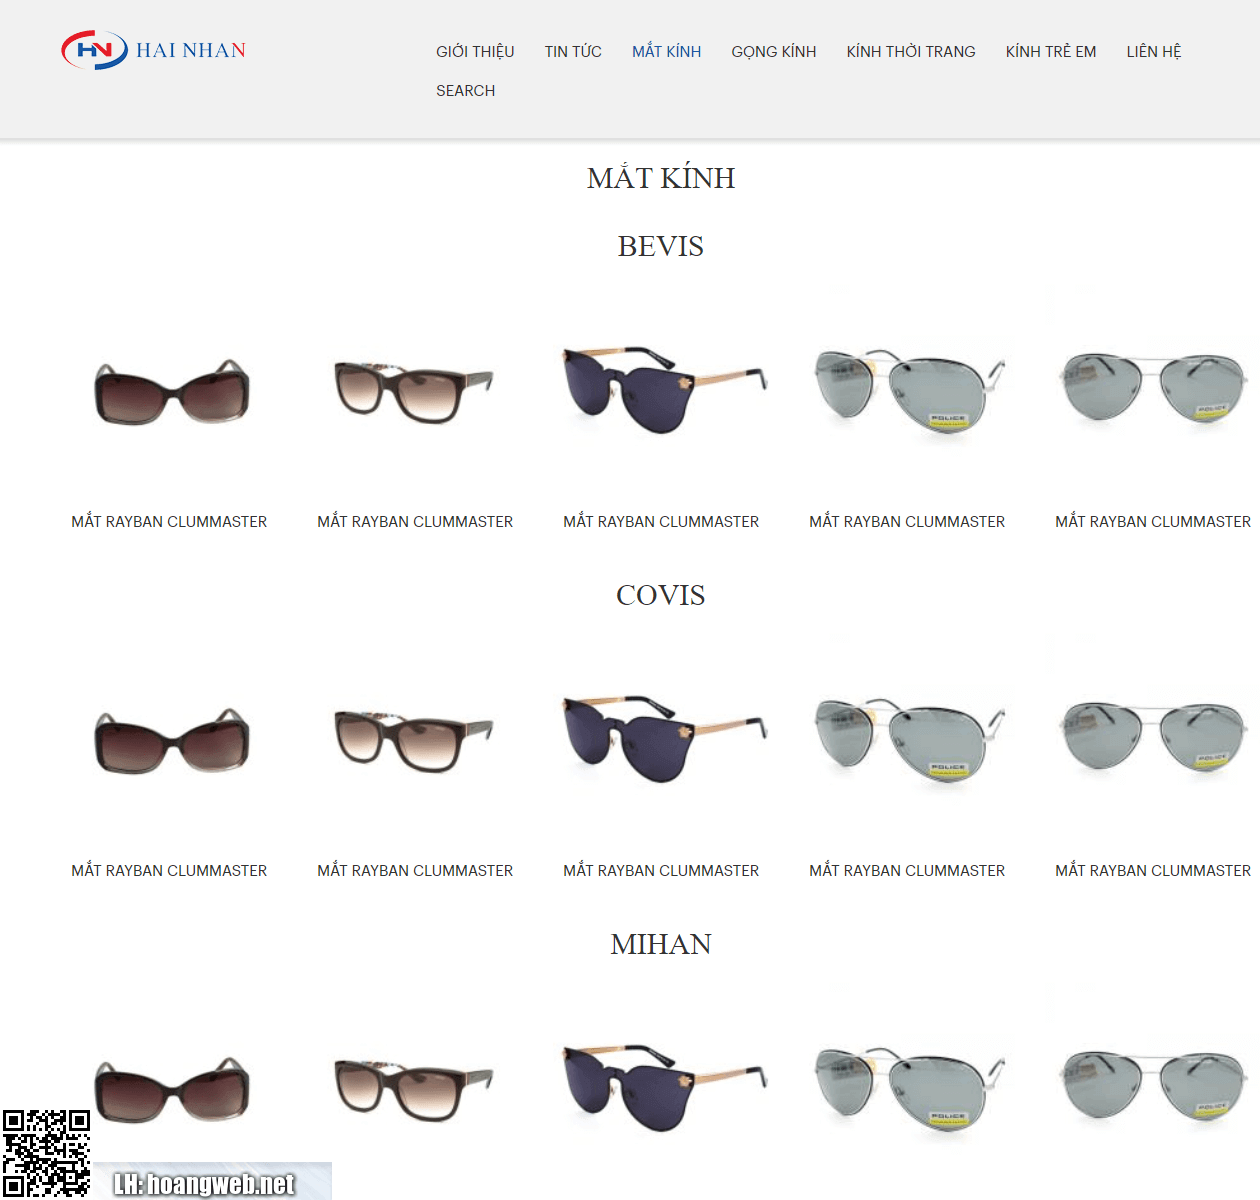
Task: Click the BEVIS category heading
Action: [x=660, y=246]
